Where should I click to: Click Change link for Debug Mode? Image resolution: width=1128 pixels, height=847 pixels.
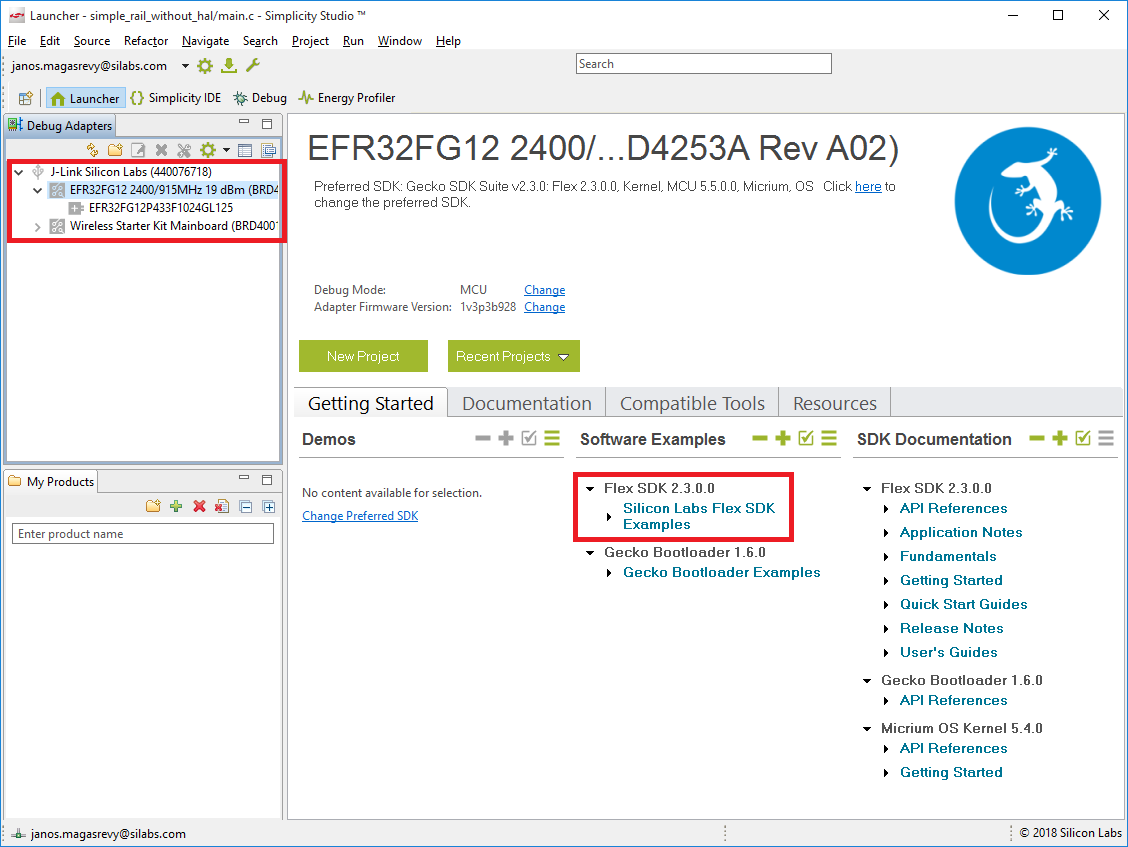point(545,290)
